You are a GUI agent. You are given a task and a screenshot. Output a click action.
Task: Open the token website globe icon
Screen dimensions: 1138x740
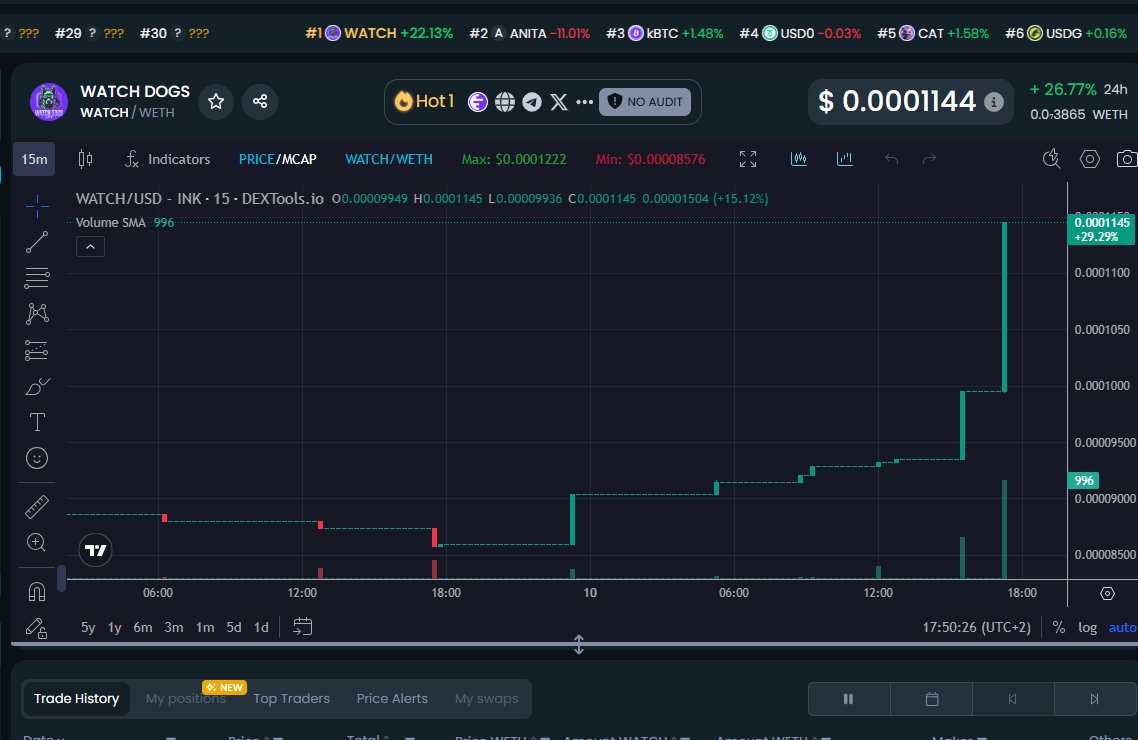(x=504, y=102)
